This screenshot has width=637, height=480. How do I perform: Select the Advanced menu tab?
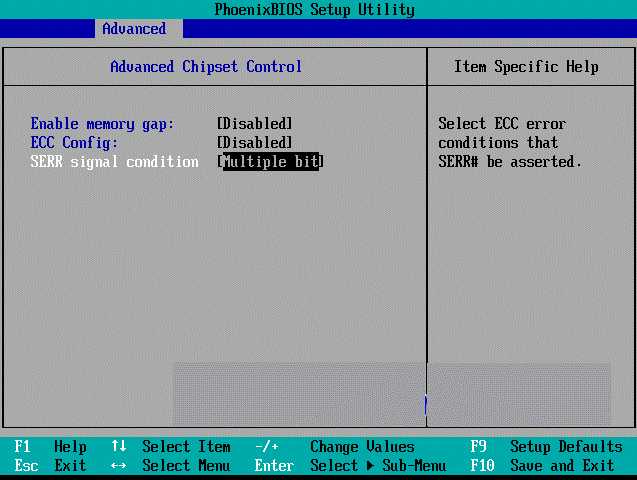134,29
